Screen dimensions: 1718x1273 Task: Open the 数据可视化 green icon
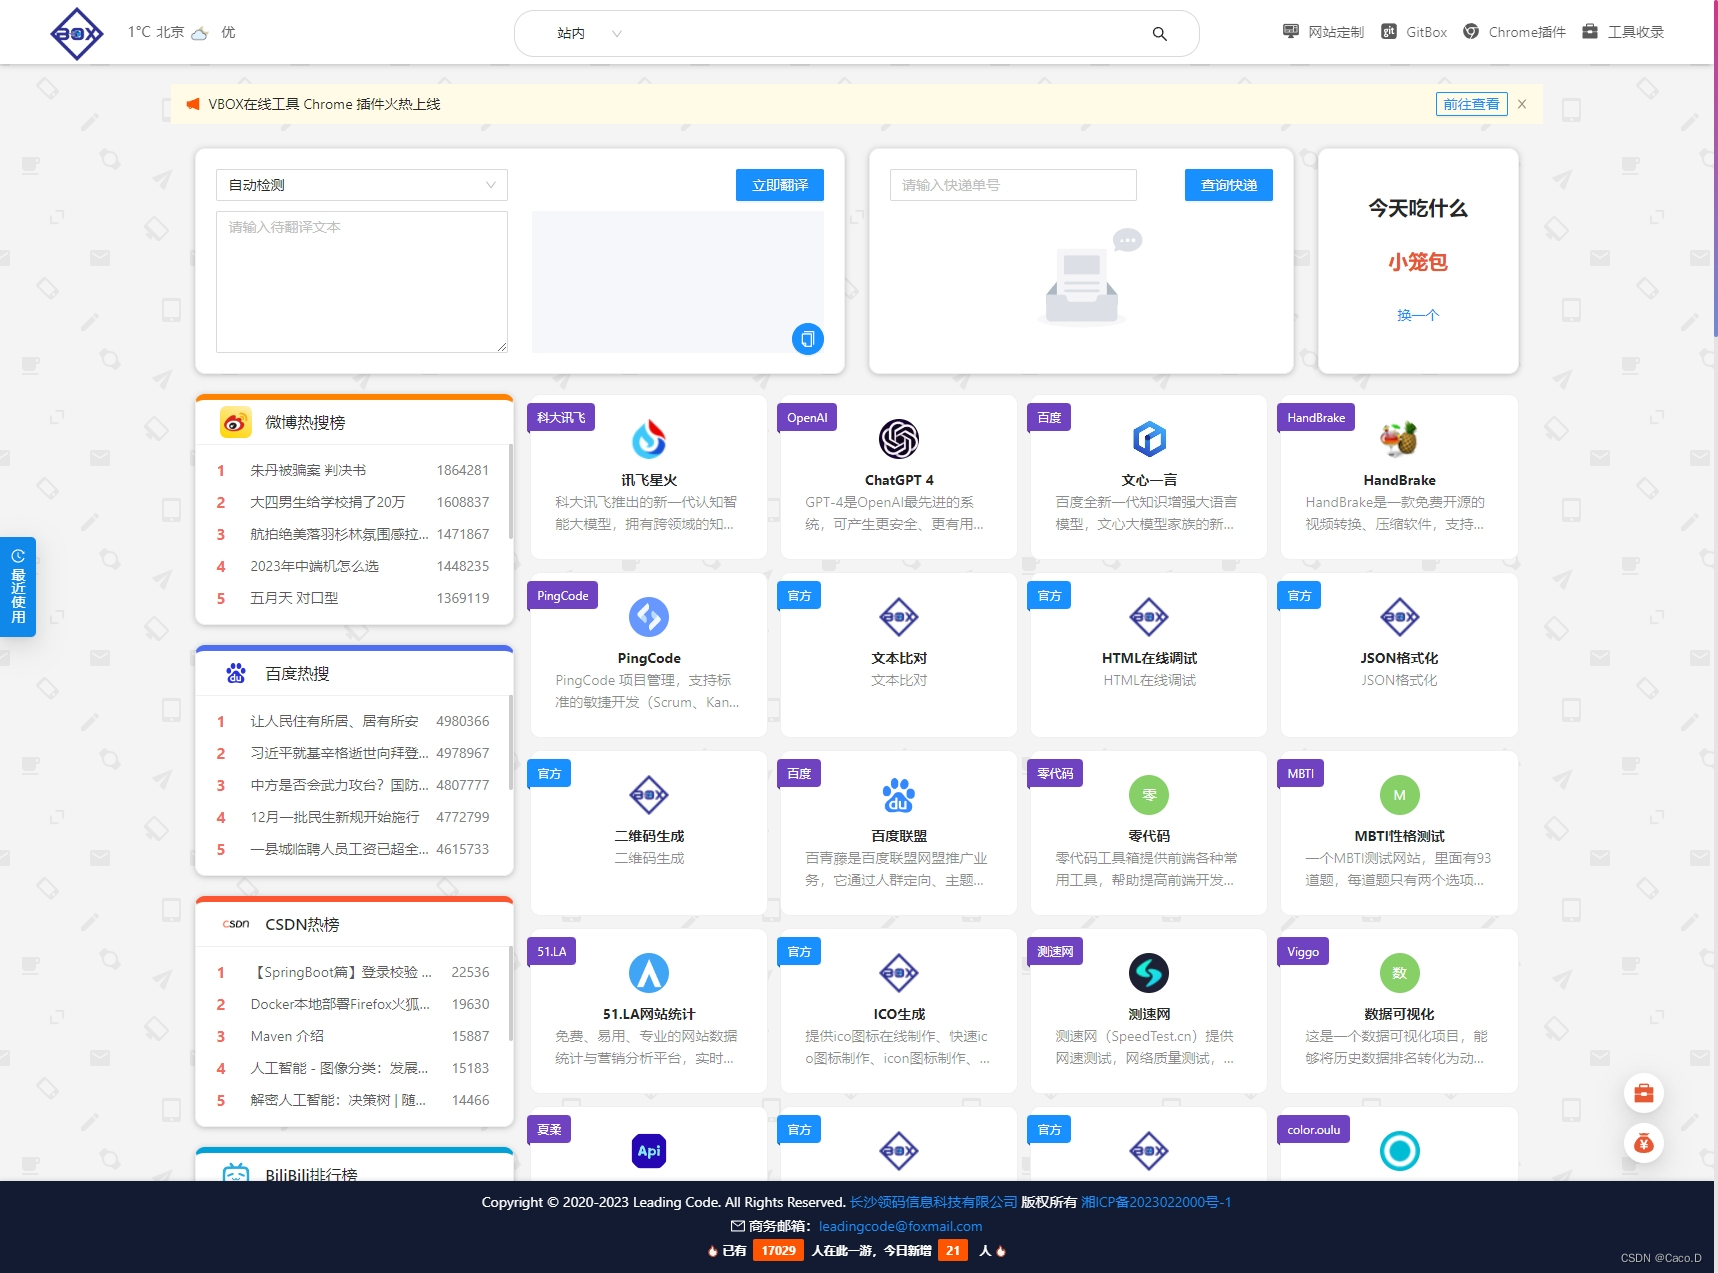point(1399,973)
